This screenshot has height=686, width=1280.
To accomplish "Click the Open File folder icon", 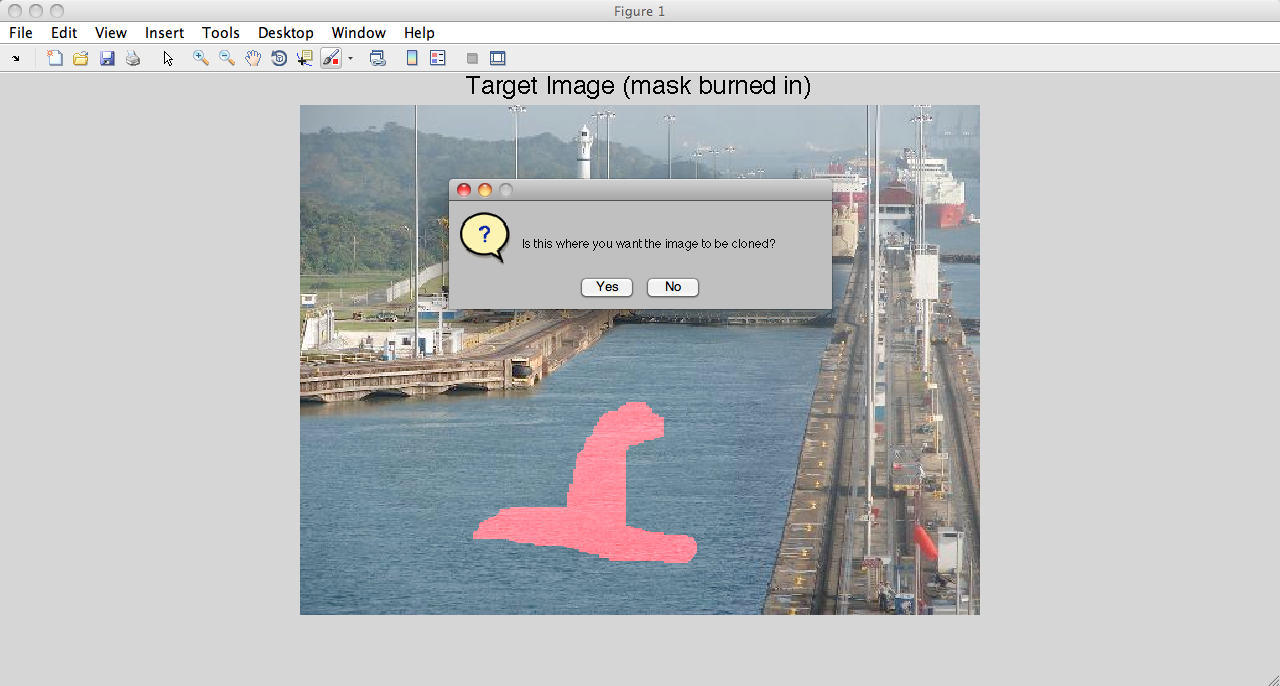I will click(81, 59).
